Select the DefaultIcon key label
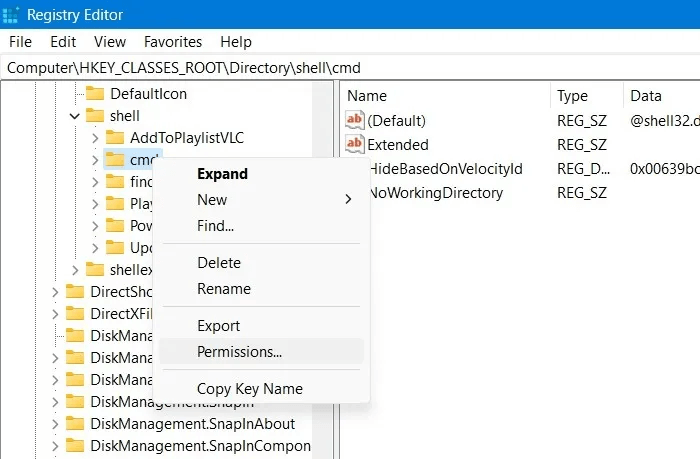 (149, 94)
